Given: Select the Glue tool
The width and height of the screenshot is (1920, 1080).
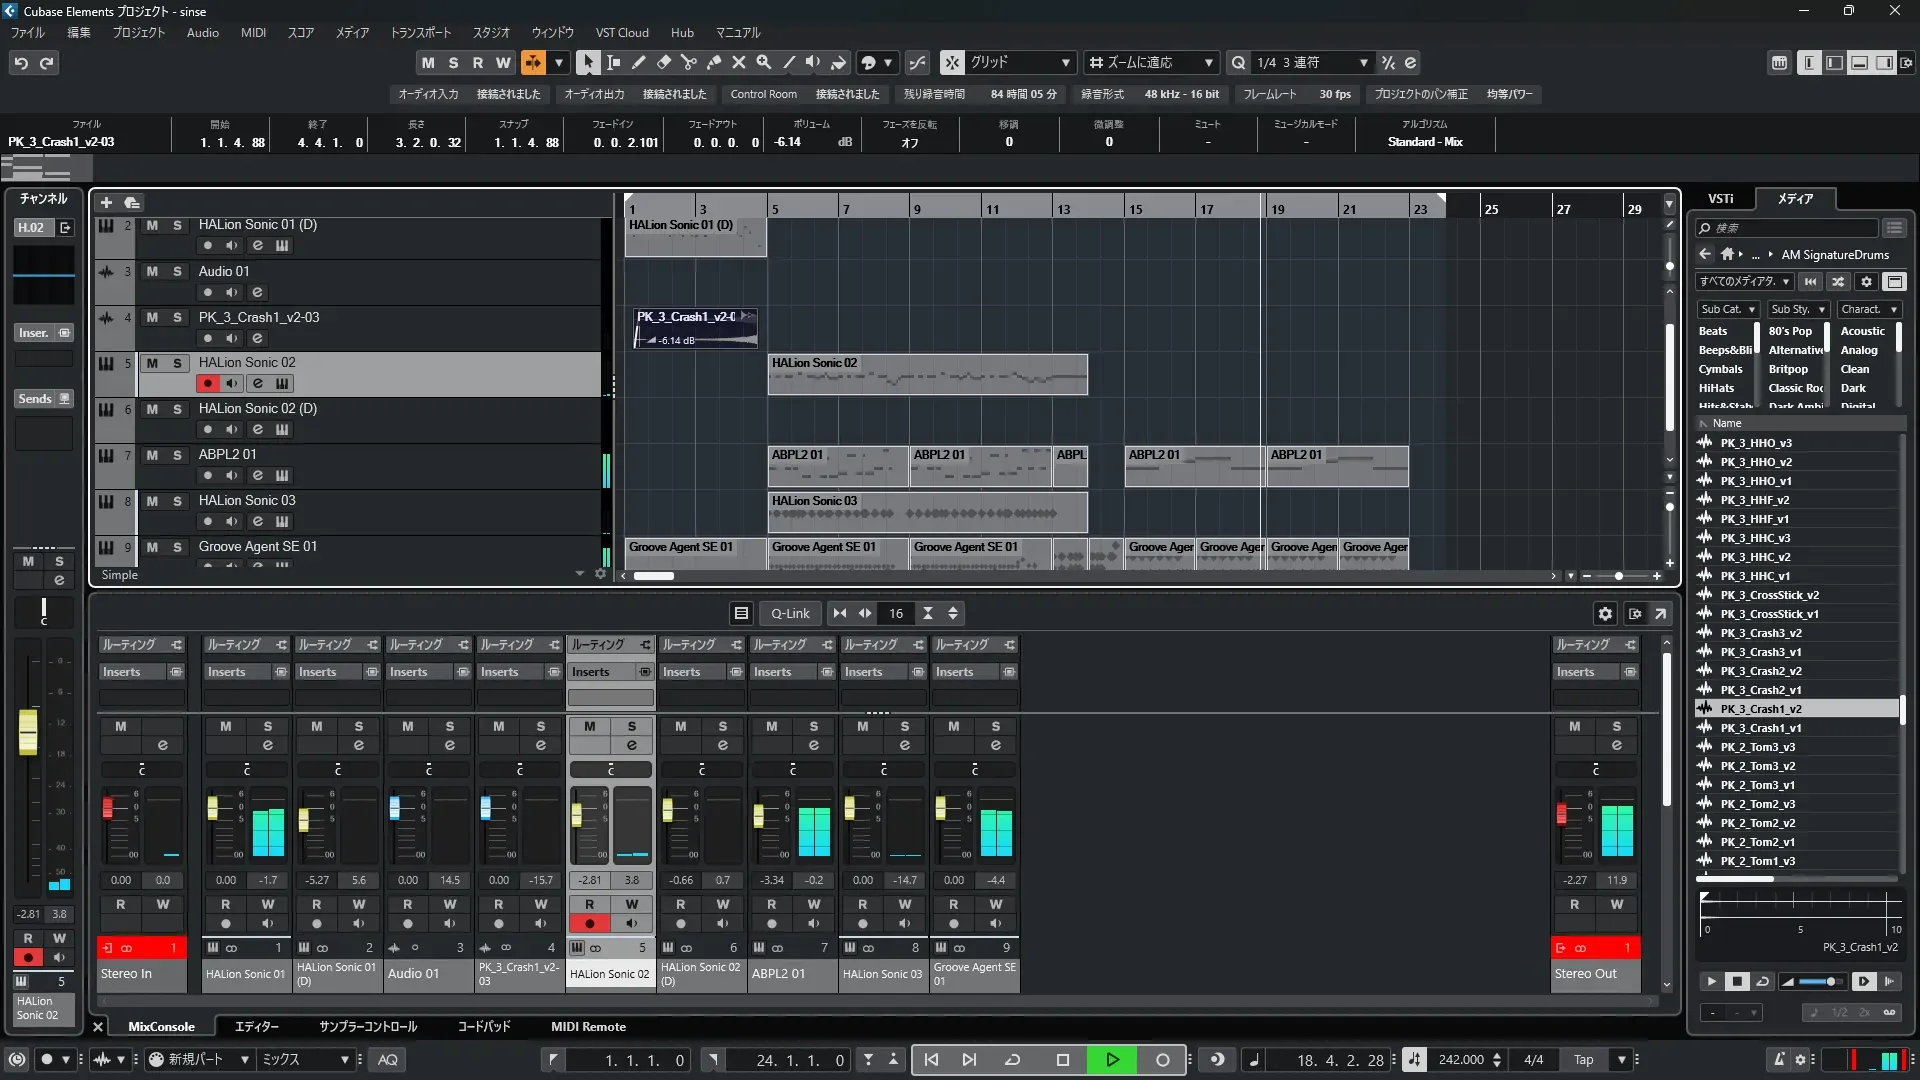Looking at the screenshot, I should (713, 62).
